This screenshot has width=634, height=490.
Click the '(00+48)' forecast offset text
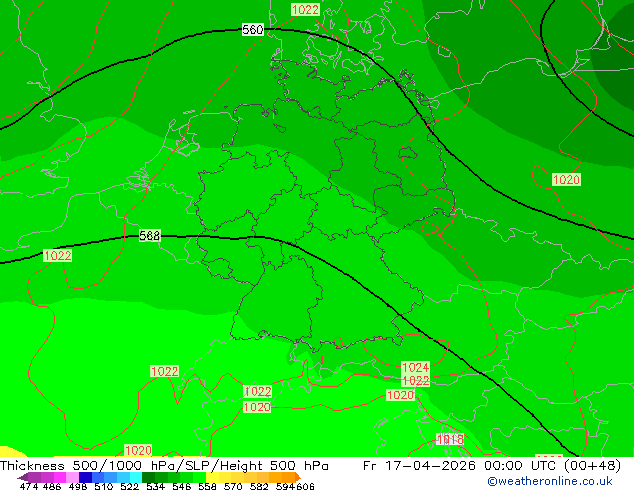point(592,466)
